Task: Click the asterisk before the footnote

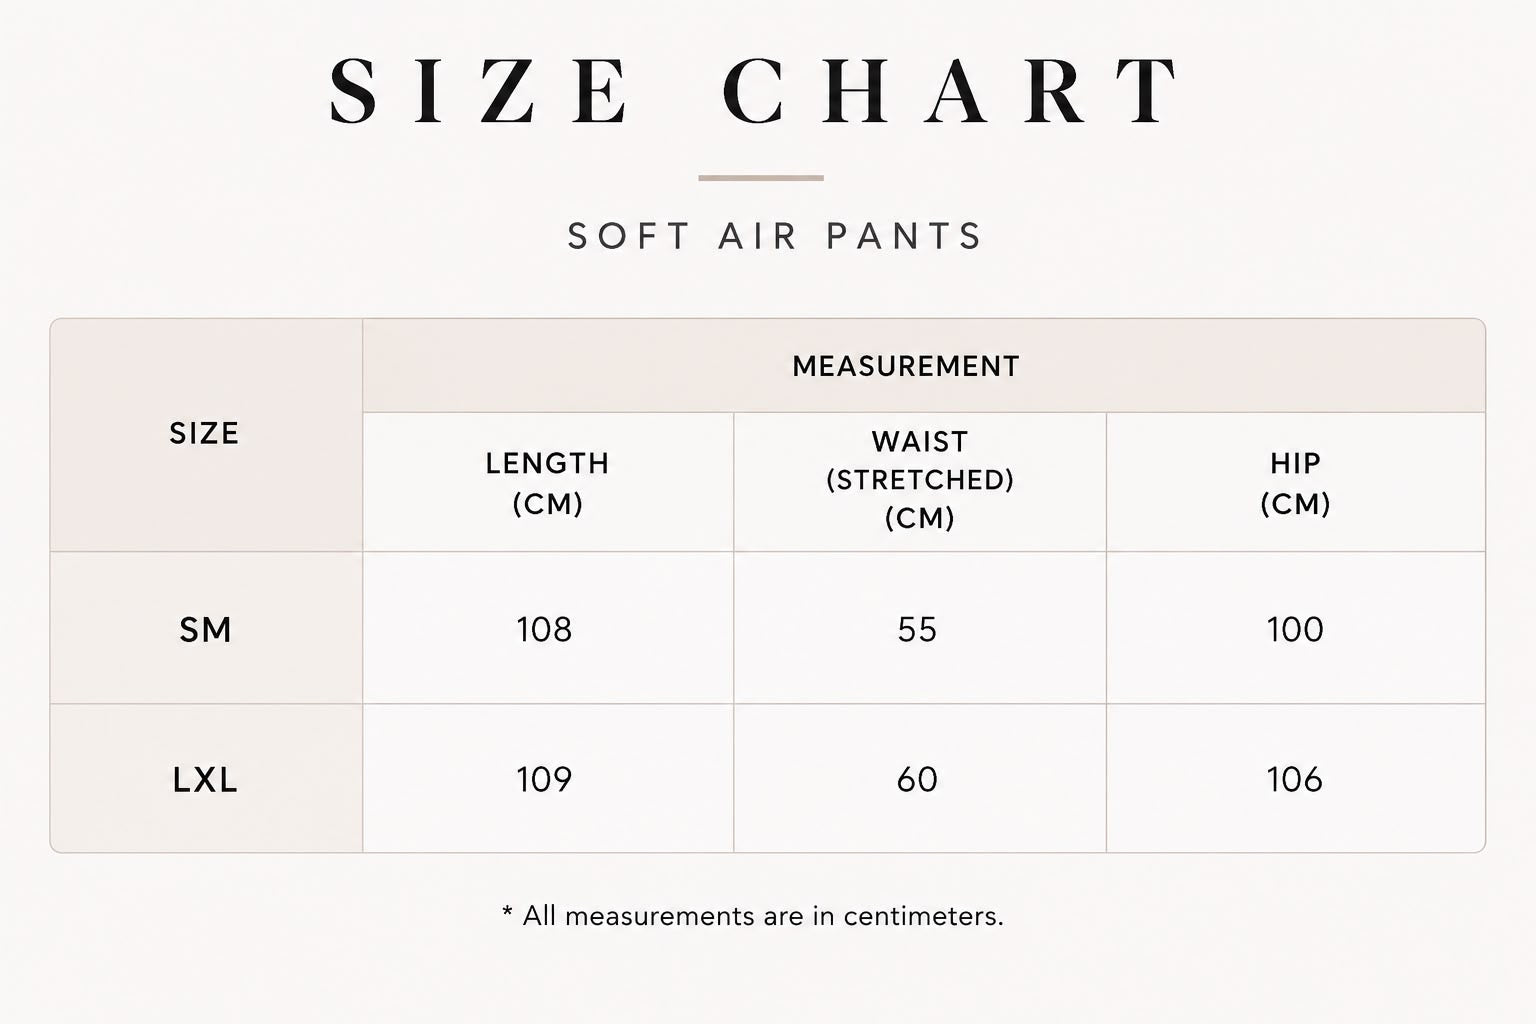Action: tap(507, 912)
